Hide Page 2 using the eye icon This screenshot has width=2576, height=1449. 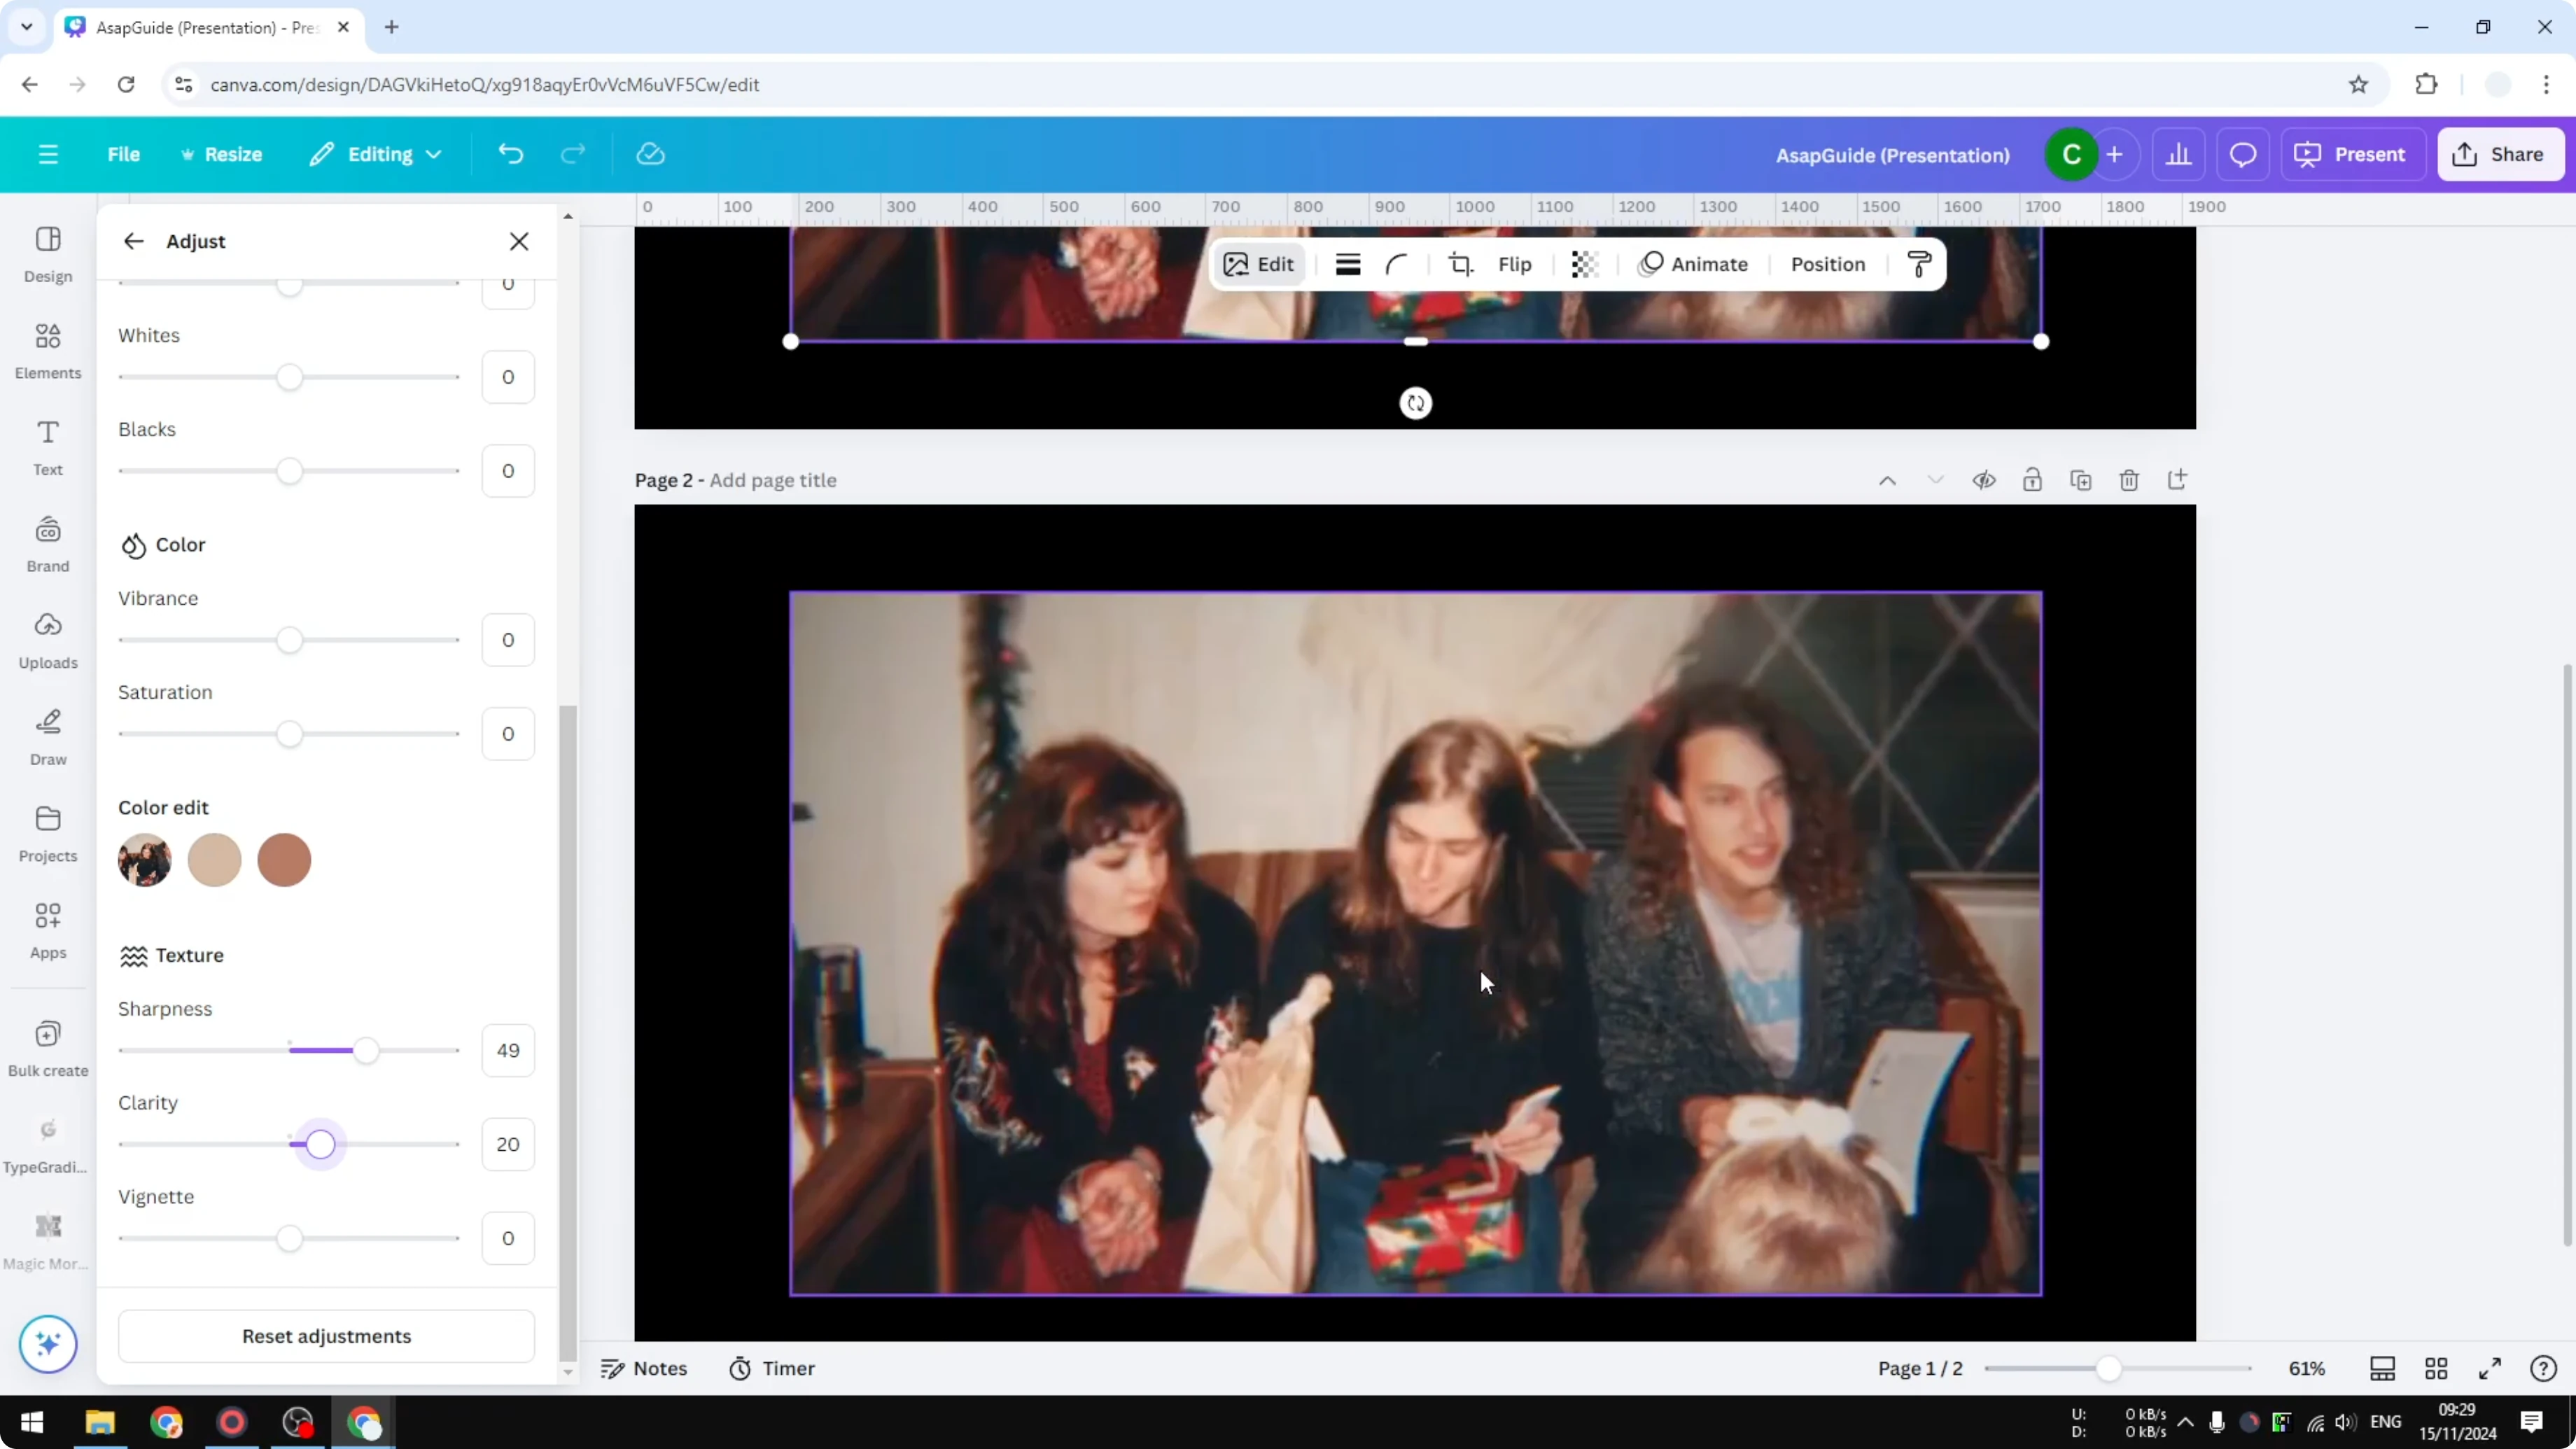coord(1985,480)
